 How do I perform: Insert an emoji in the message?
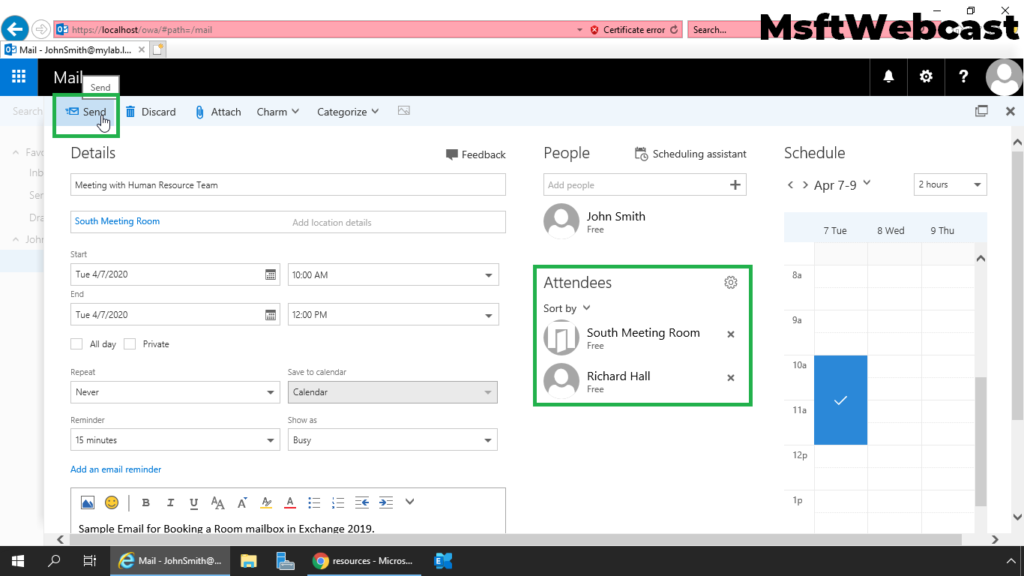[112, 502]
